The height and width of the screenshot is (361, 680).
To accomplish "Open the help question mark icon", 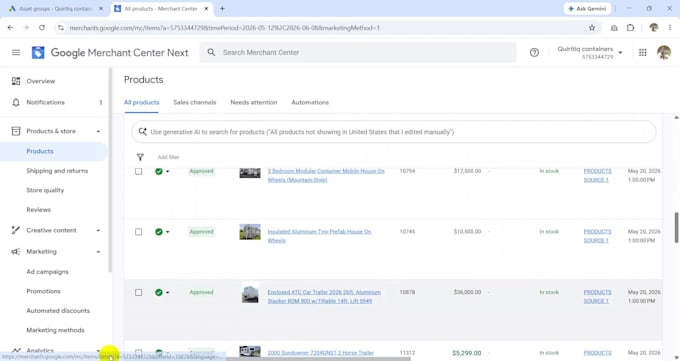I will coord(534,53).
